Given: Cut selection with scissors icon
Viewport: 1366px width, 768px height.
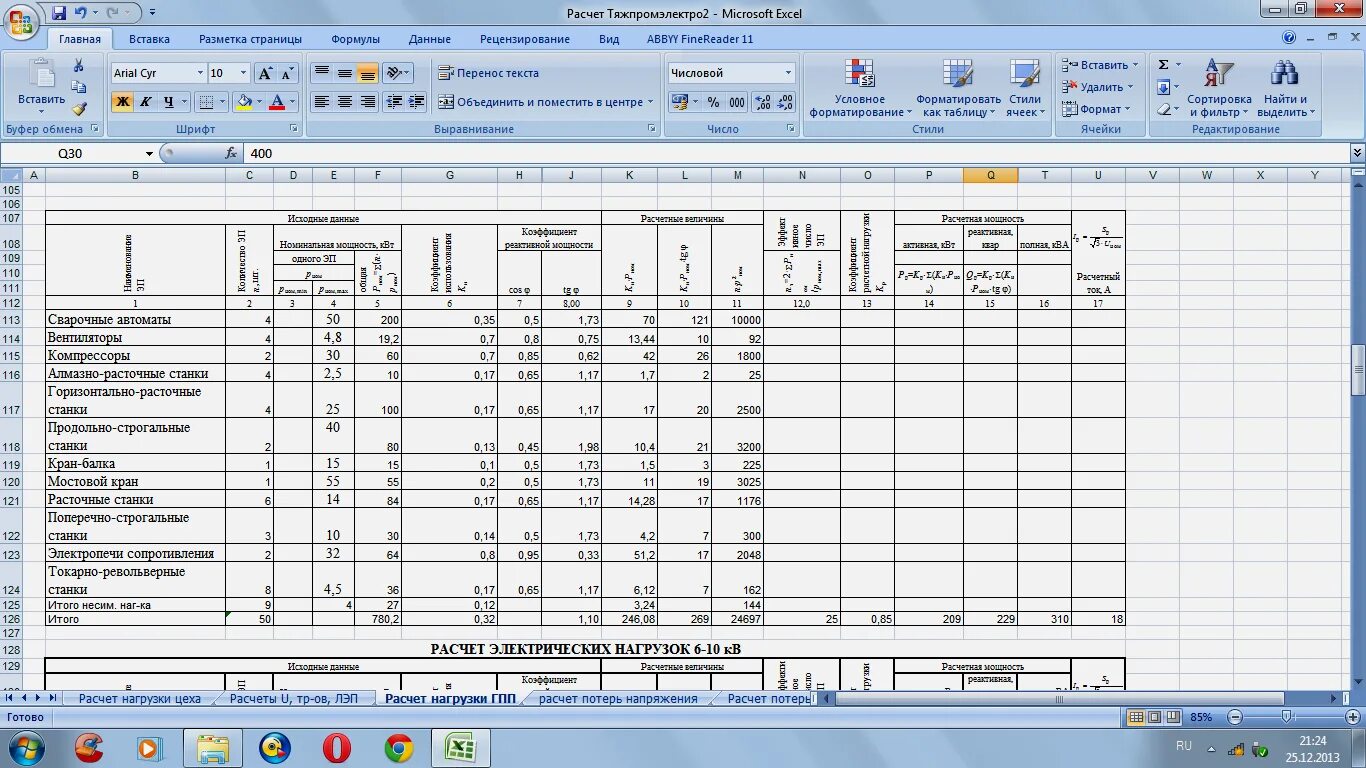Looking at the screenshot, I should [x=79, y=66].
